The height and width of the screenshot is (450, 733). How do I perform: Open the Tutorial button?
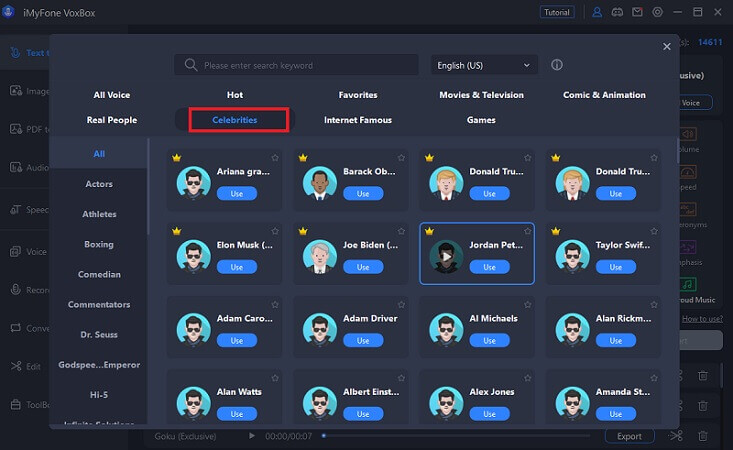pyautogui.click(x=557, y=12)
